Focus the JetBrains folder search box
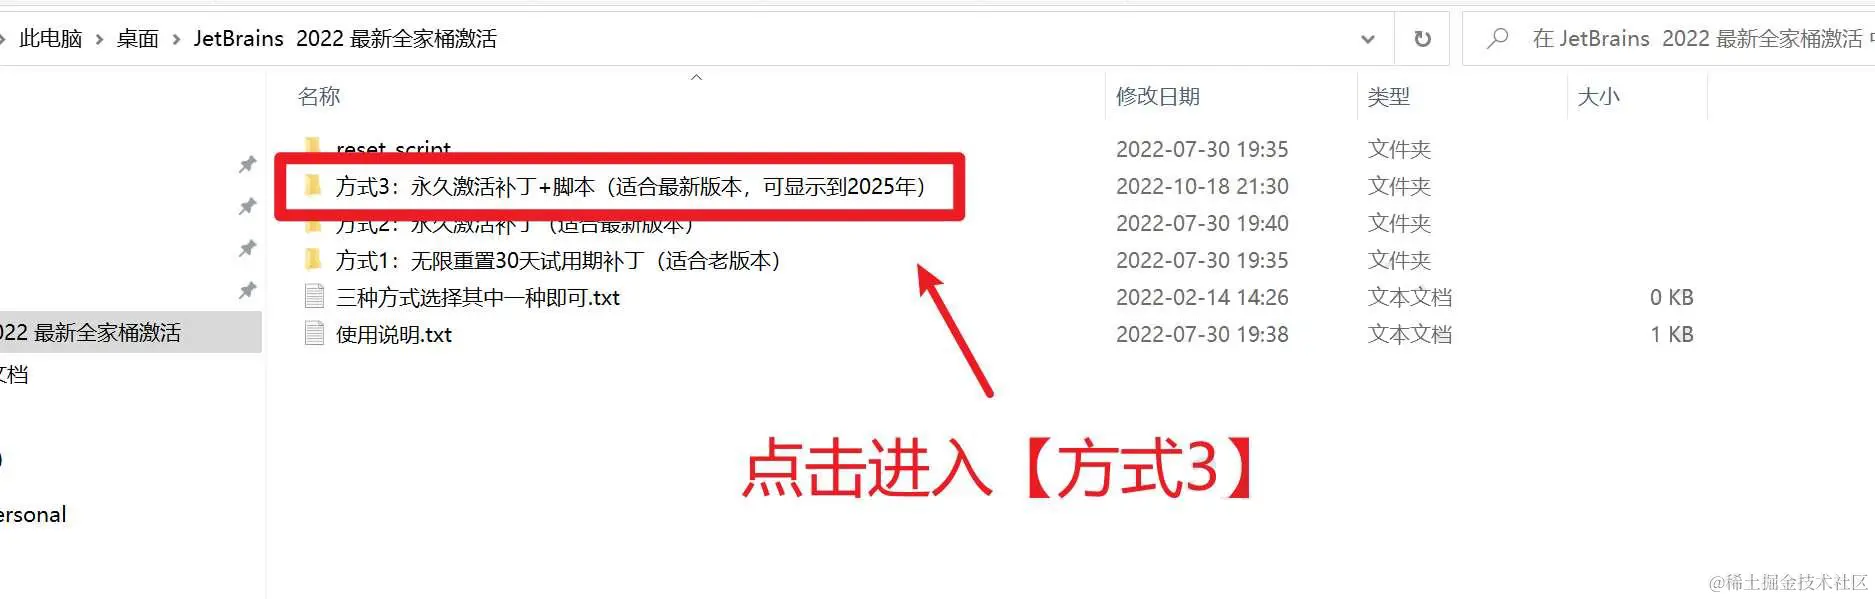The width and height of the screenshot is (1875, 599). [1668, 39]
